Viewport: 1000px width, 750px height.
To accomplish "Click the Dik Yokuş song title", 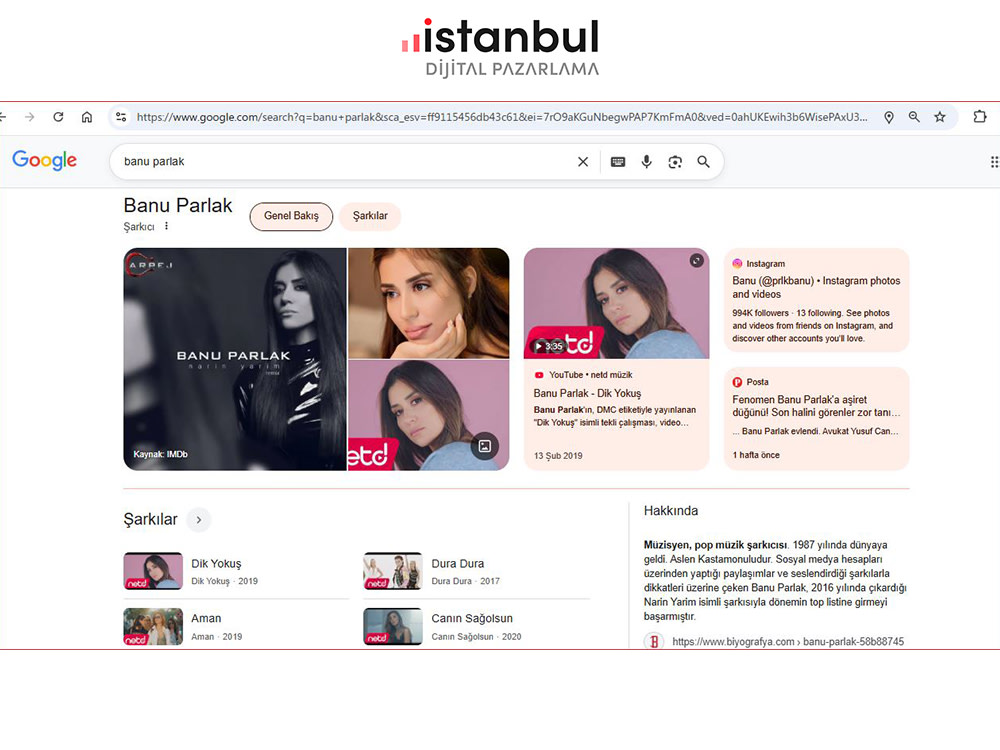I will [x=216, y=564].
